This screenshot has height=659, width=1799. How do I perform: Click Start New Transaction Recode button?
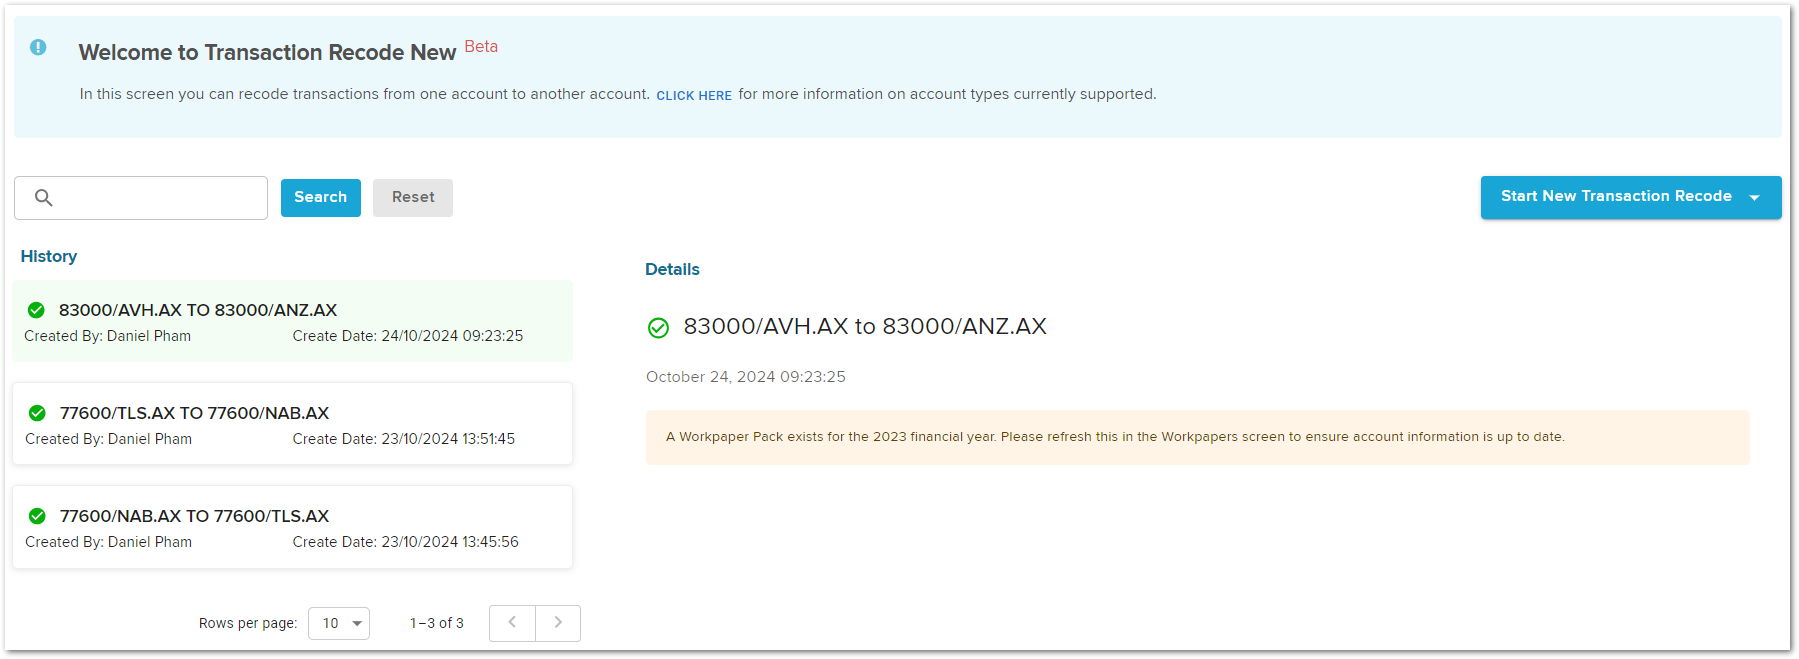coord(1631,197)
